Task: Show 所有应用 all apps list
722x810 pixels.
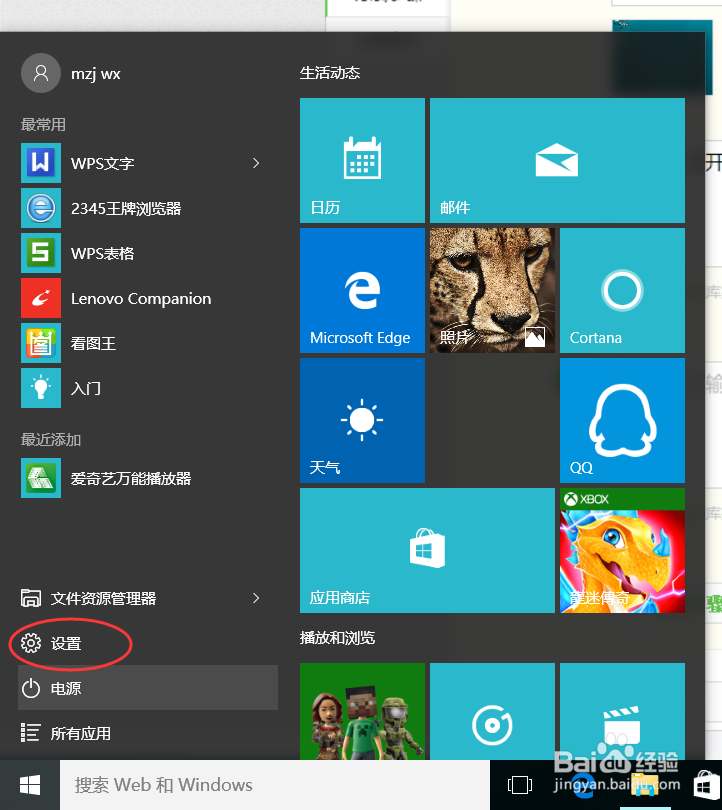Action: pyautogui.click(x=148, y=733)
